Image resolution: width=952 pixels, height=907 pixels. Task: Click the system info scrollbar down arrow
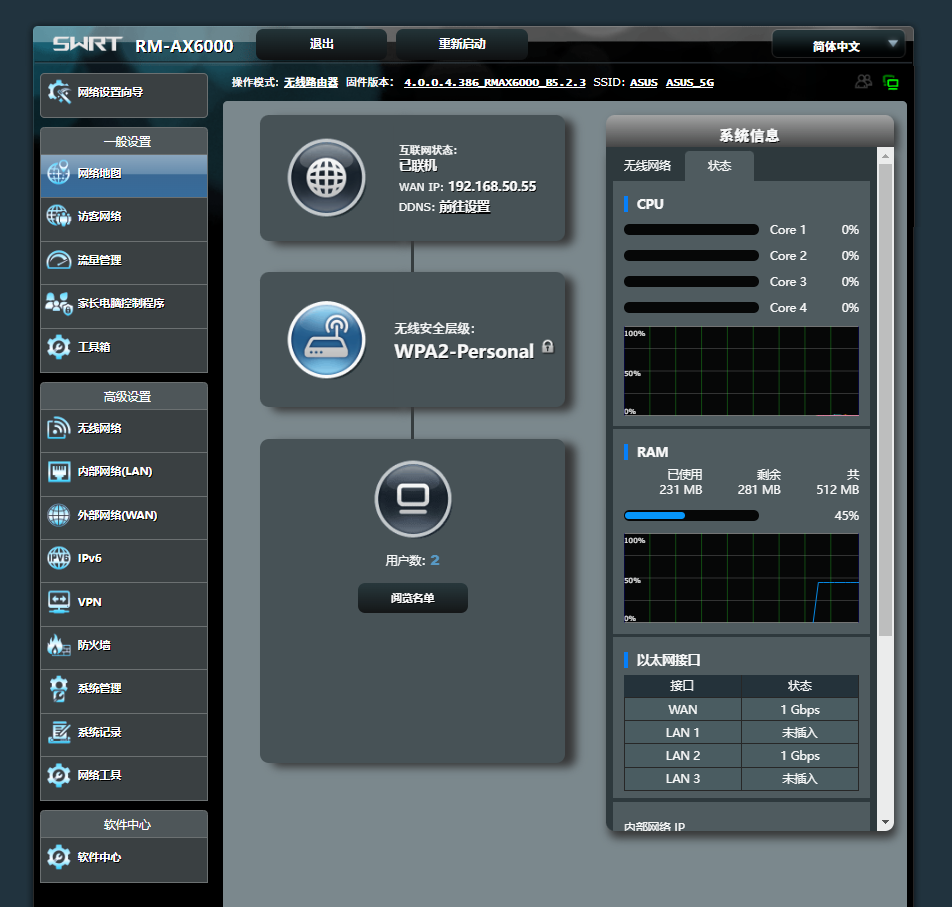(x=884, y=821)
